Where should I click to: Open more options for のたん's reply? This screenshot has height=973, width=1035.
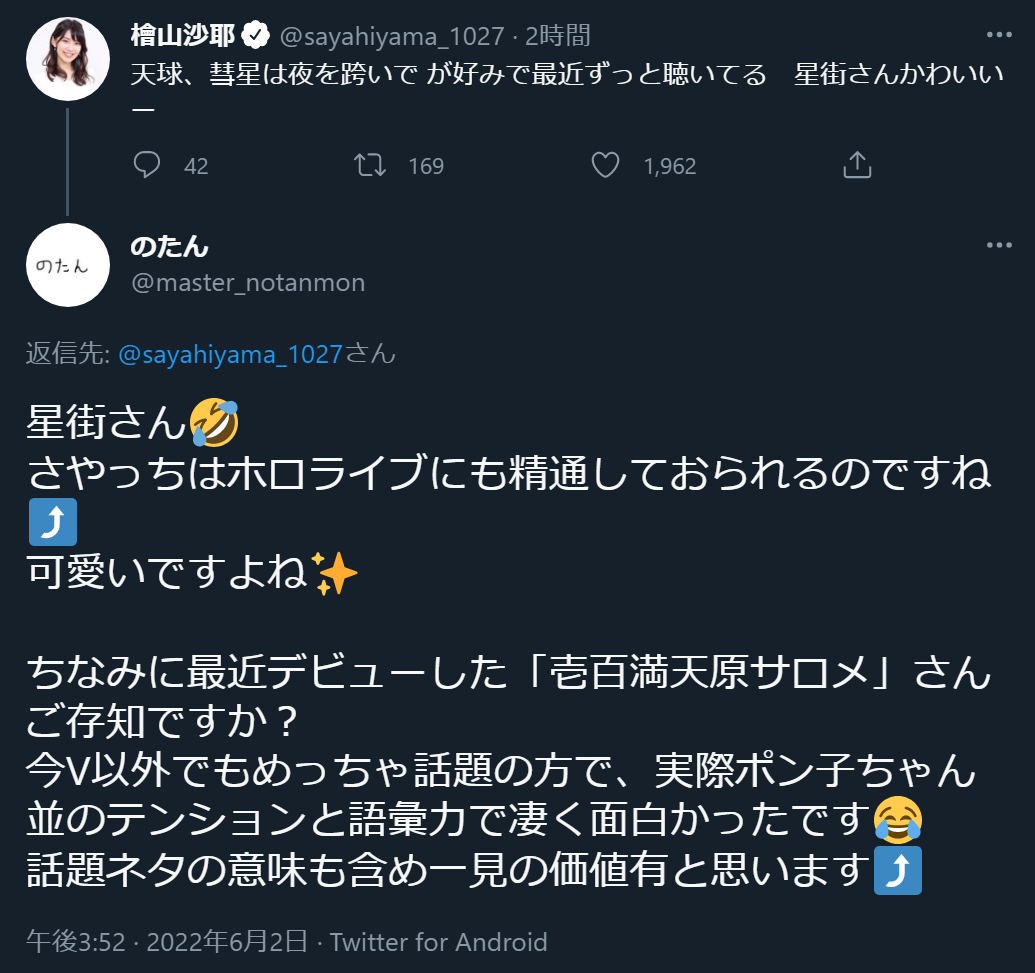(1000, 245)
